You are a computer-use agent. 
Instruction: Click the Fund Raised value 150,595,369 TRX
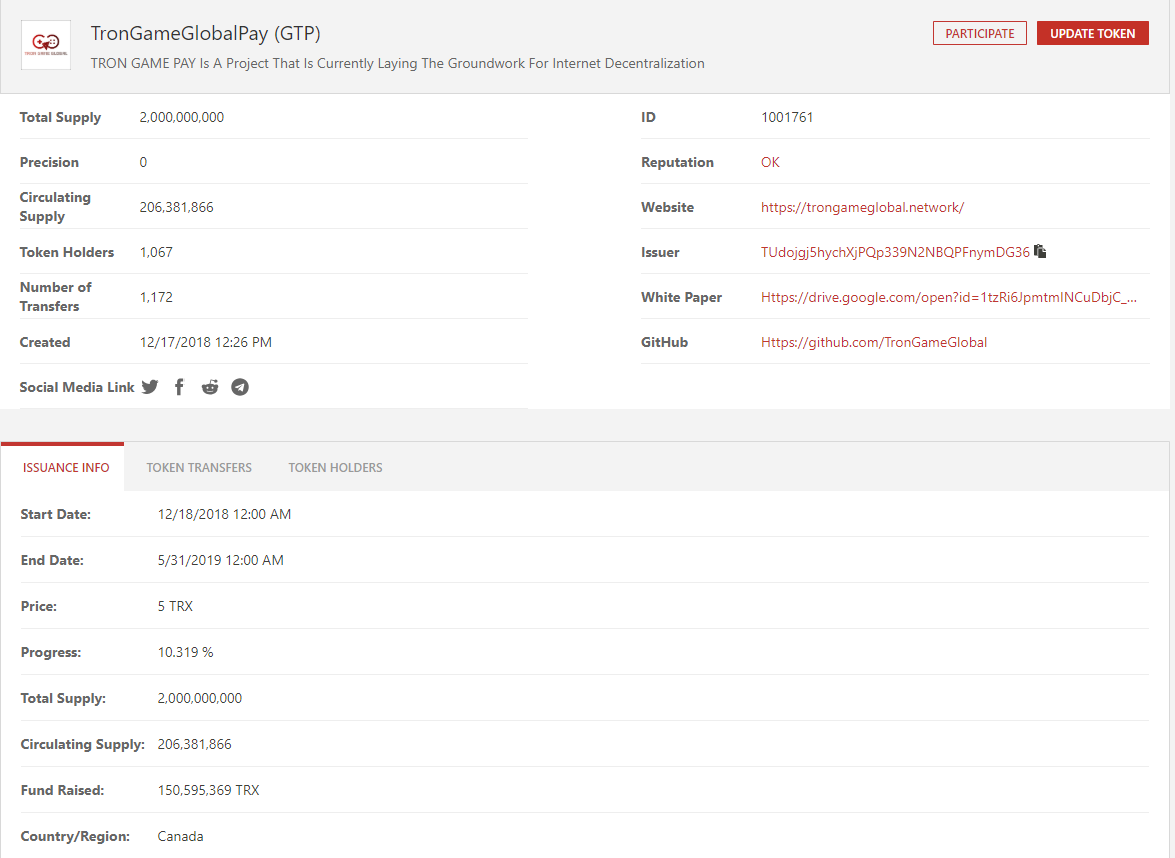[208, 791]
